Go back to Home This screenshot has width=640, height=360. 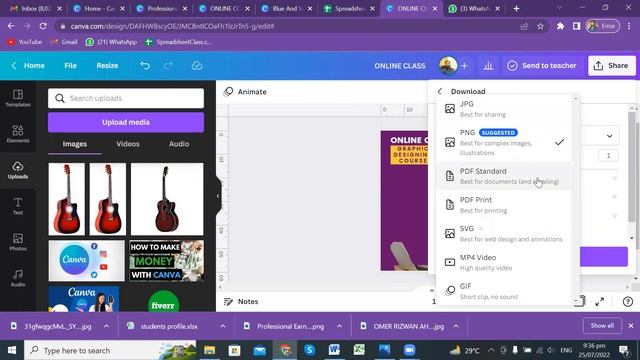tap(28, 65)
